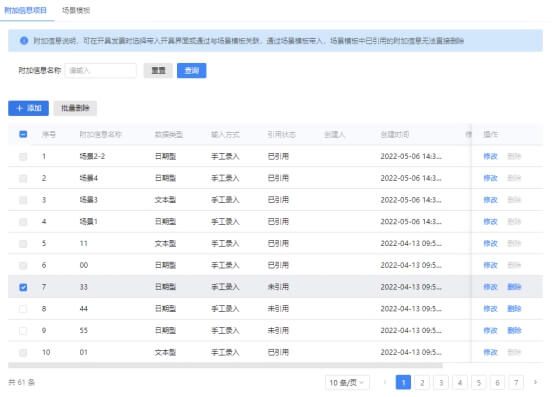
Task: Click 修改 for row 5 named 11
Action: pos(490,244)
